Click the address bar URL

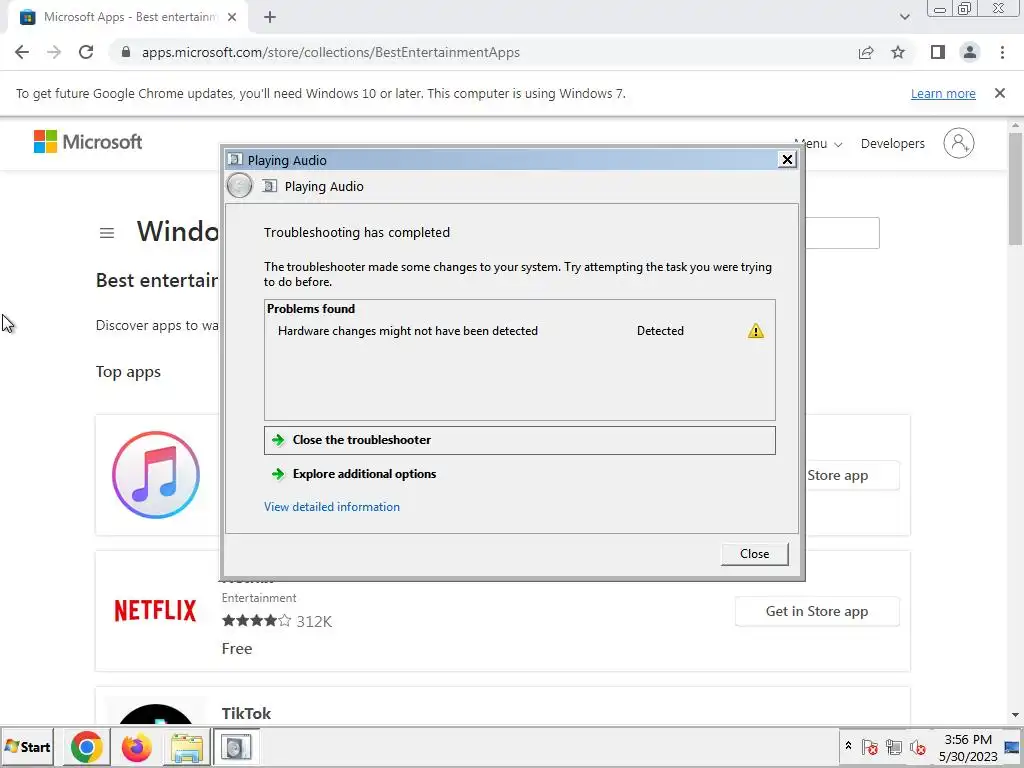[x=330, y=52]
